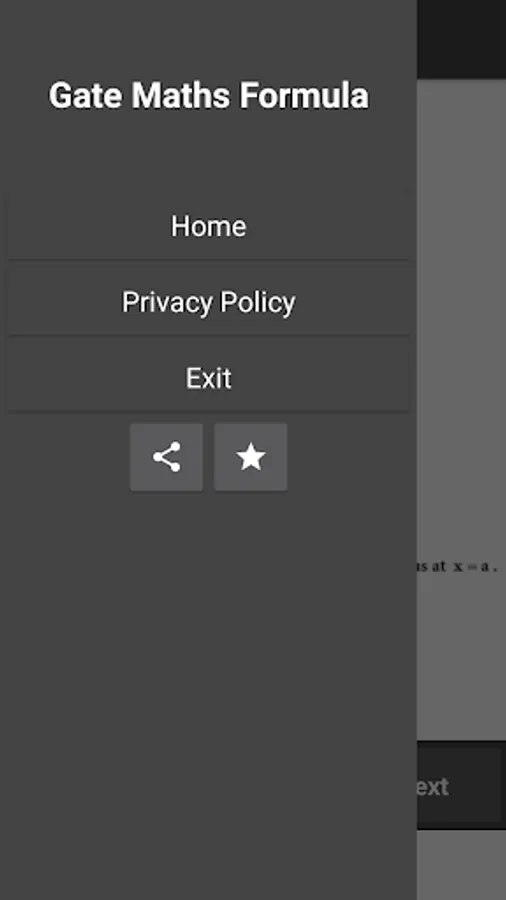Click the partially hidden Next button

tap(459, 786)
